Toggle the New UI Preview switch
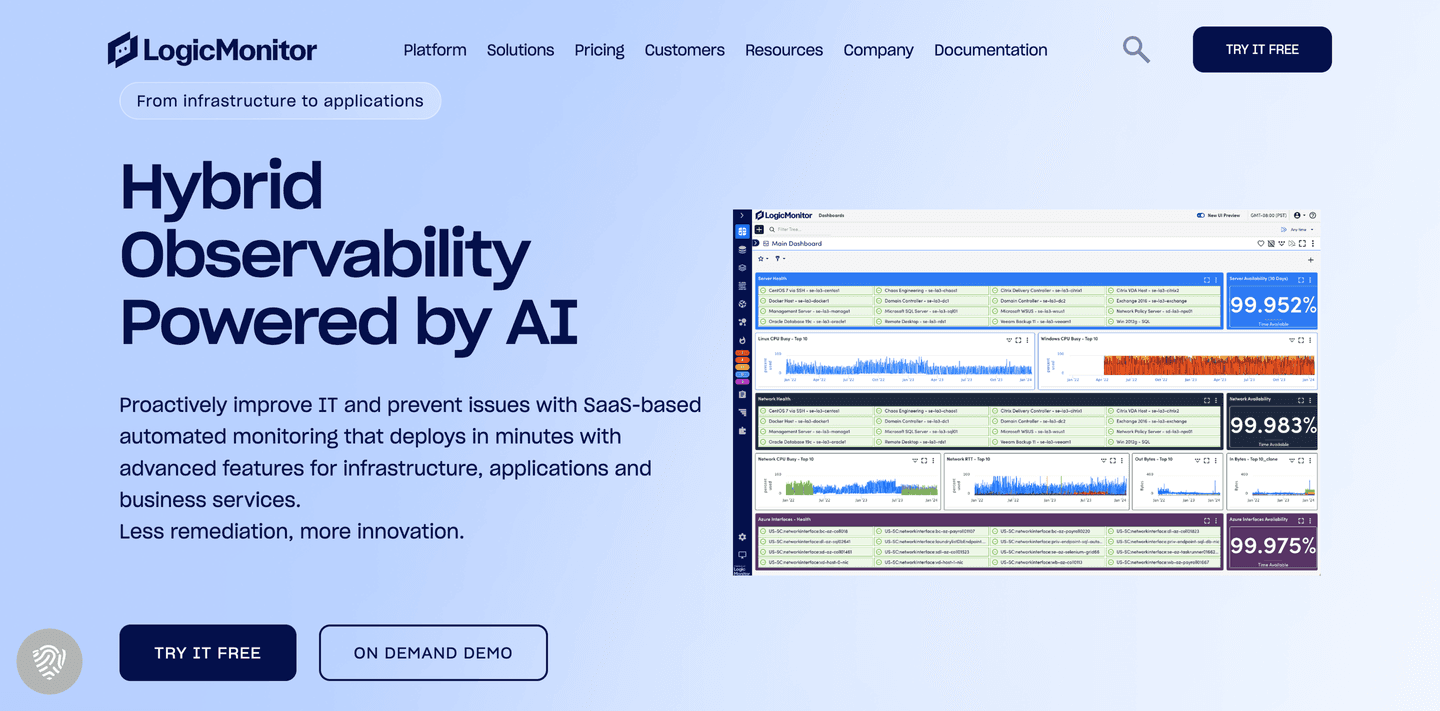This screenshot has height=711, width=1440. tap(1201, 215)
